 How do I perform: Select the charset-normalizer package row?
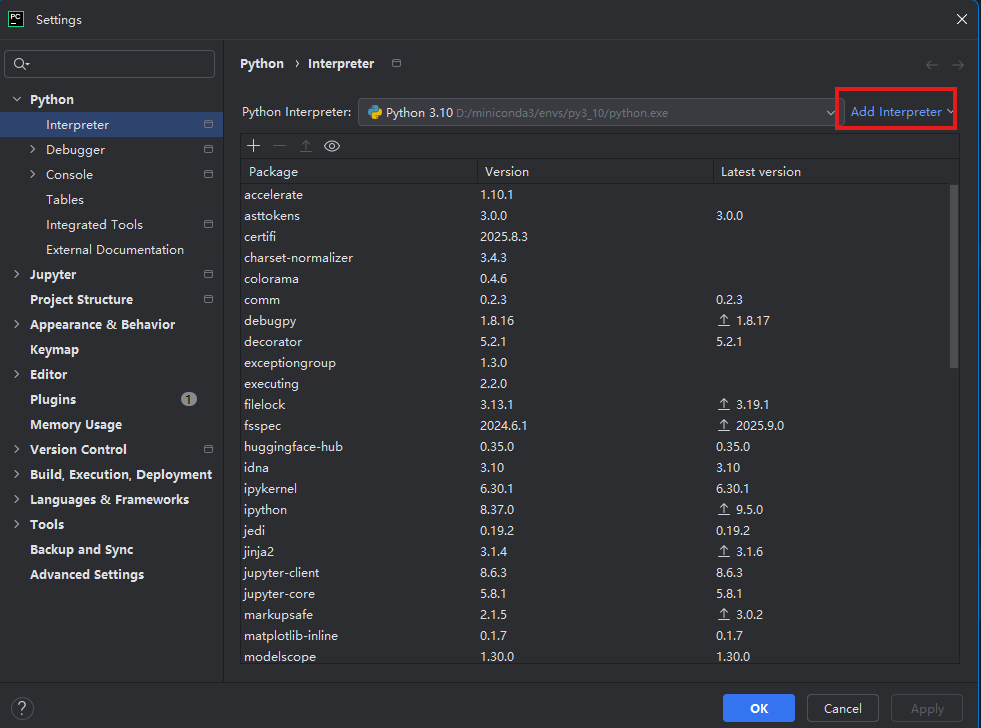point(595,258)
